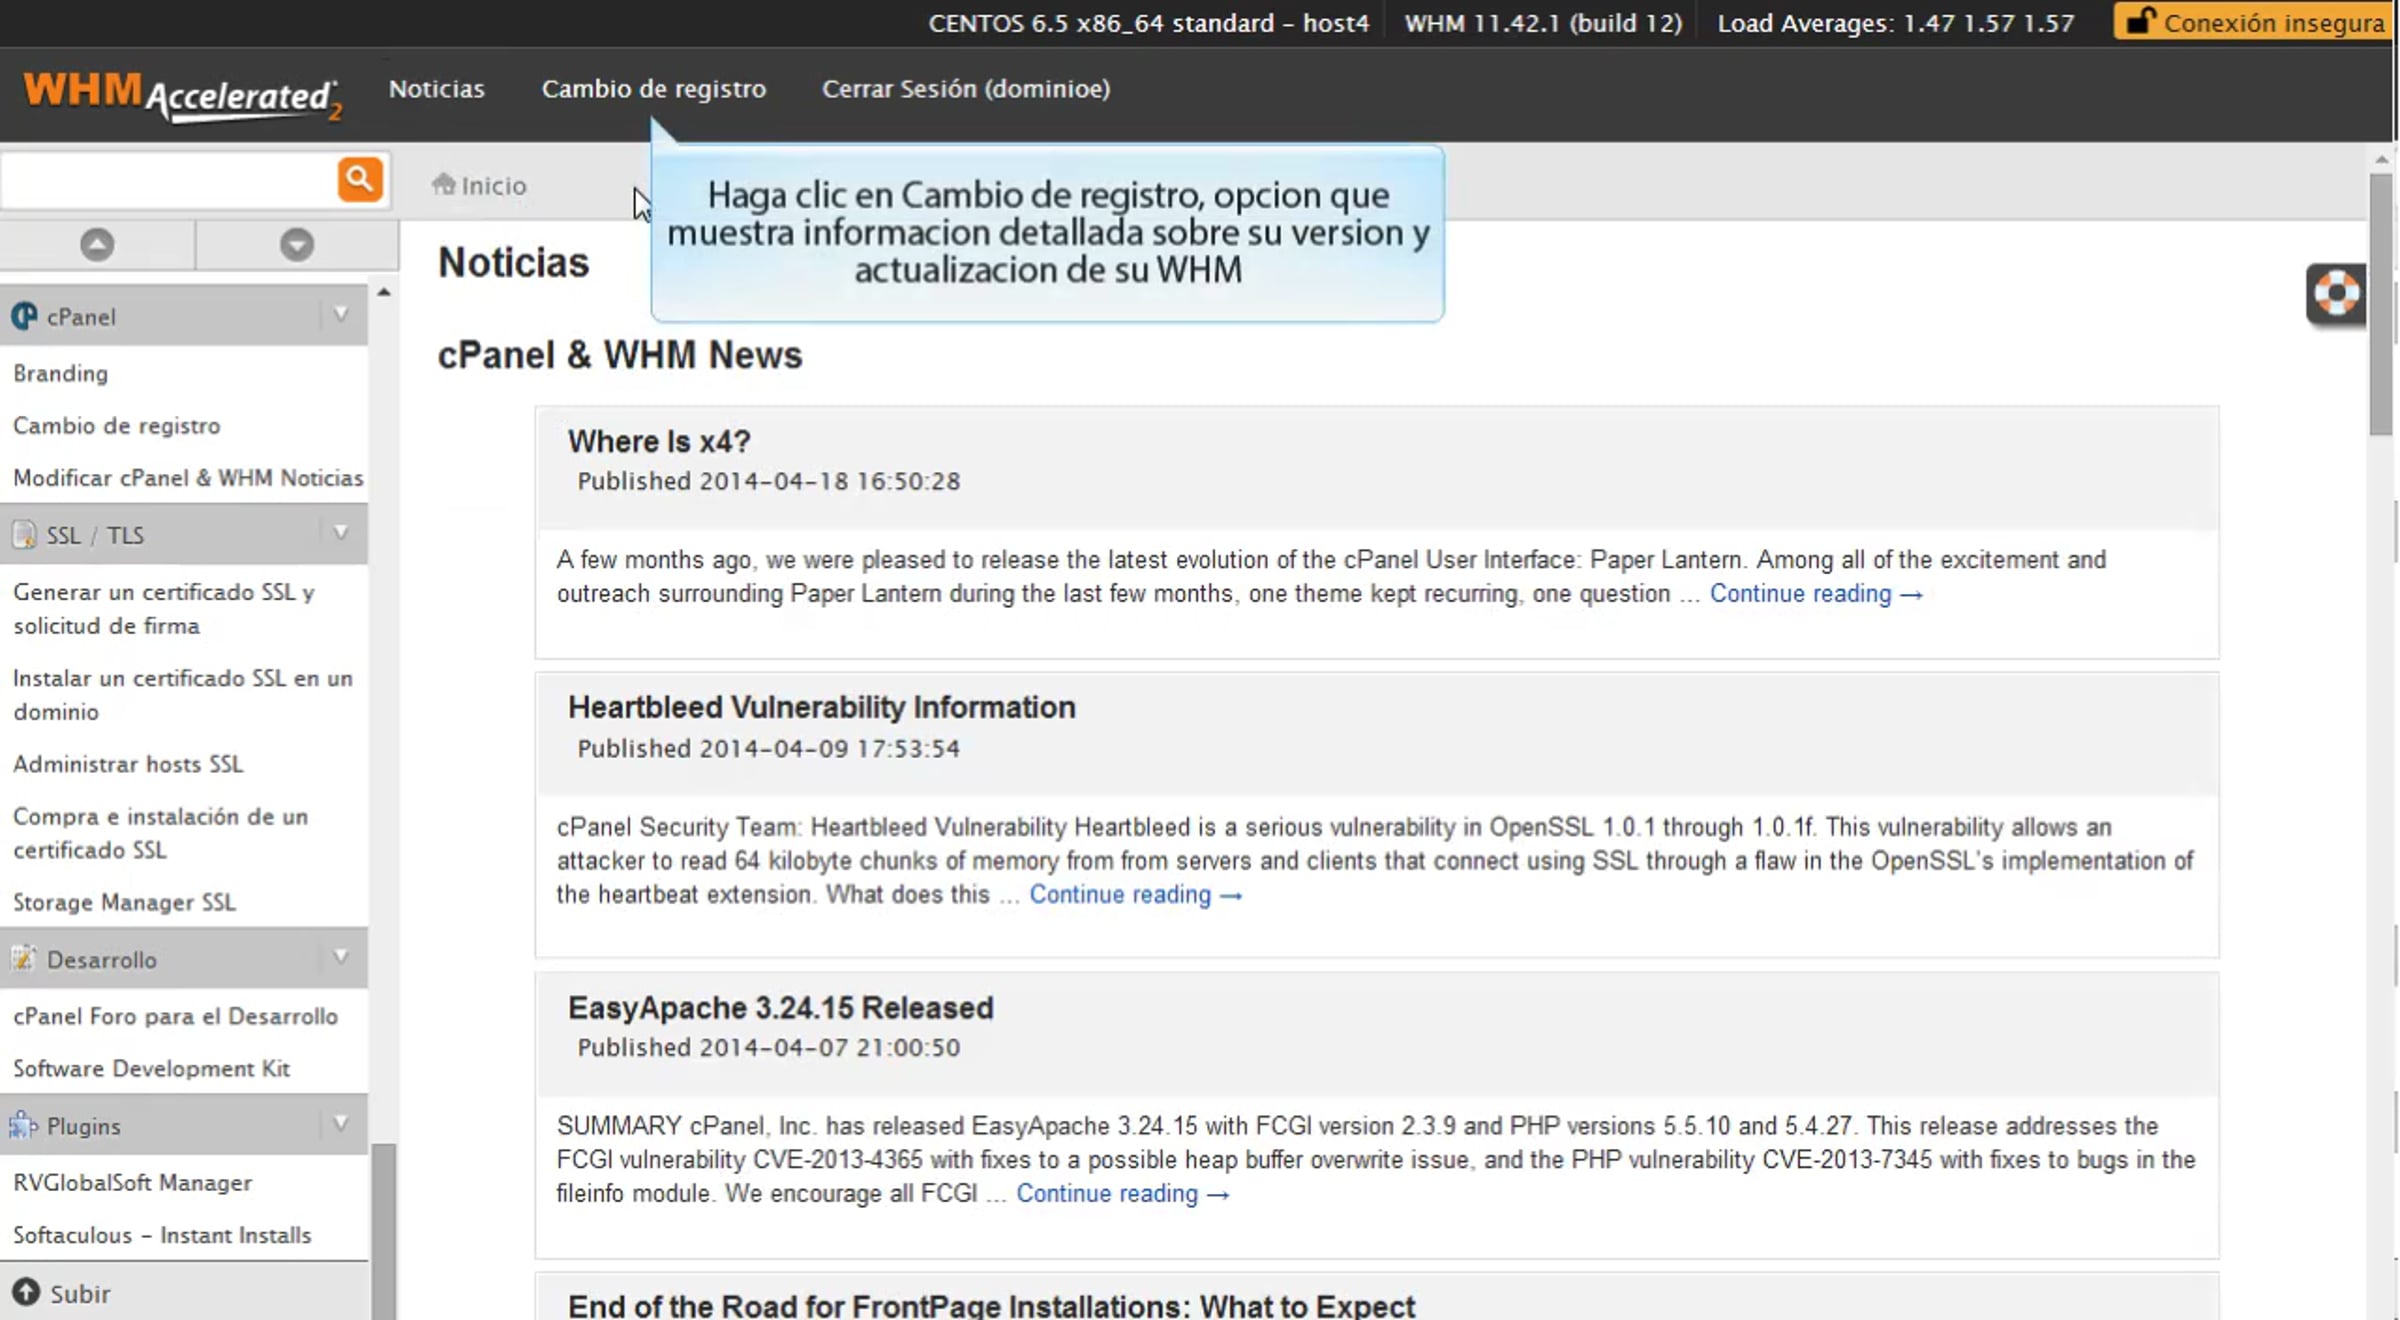2400x1320 pixels.
Task: Click the orange search magnifier button
Action: click(x=360, y=180)
